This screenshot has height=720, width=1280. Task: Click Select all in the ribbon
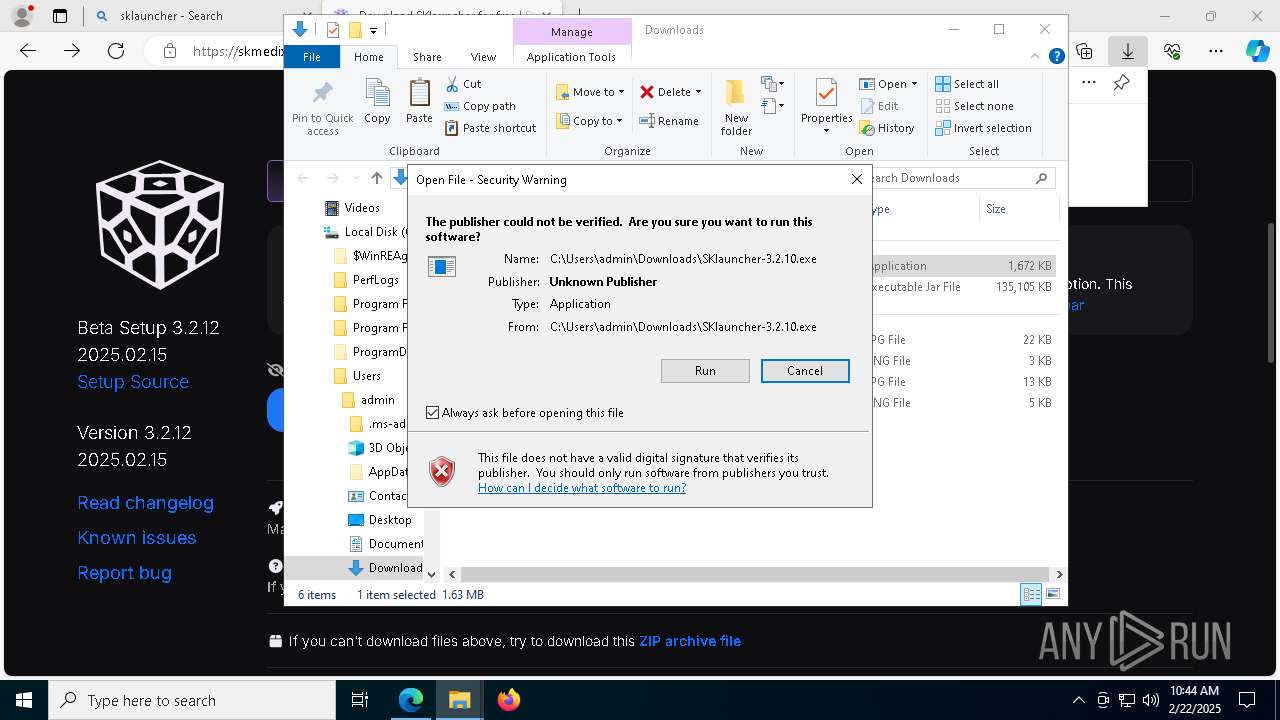click(967, 84)
